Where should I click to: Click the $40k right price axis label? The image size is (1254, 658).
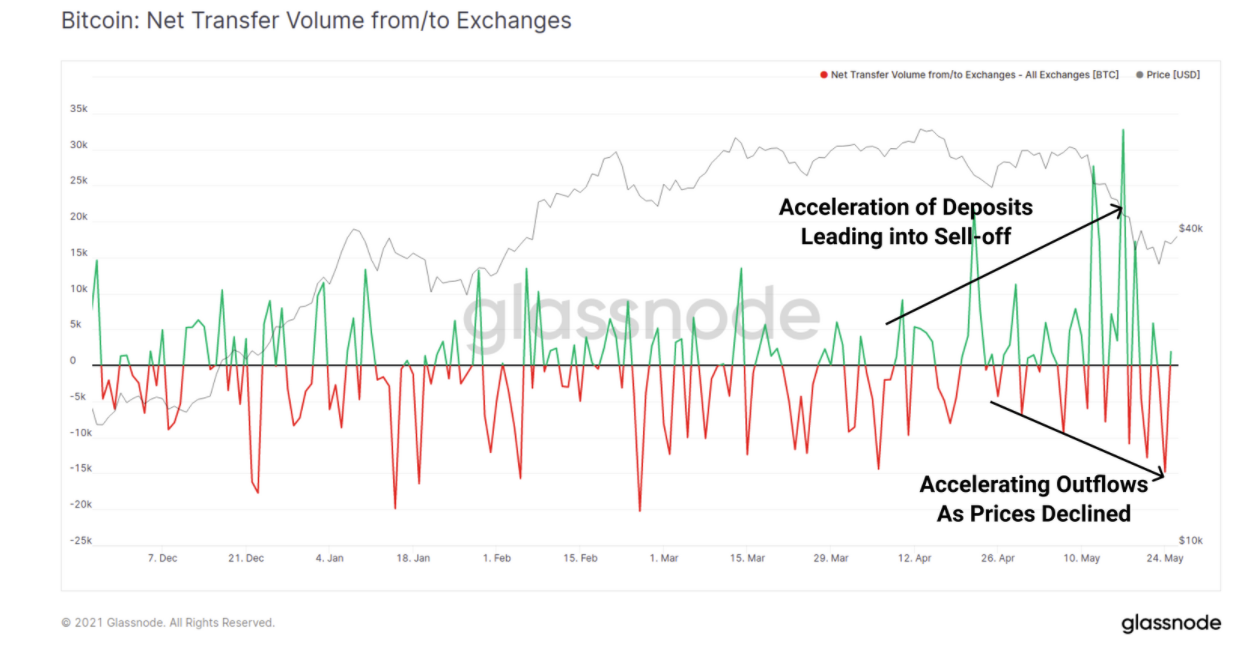click(x=1191, y=229)
